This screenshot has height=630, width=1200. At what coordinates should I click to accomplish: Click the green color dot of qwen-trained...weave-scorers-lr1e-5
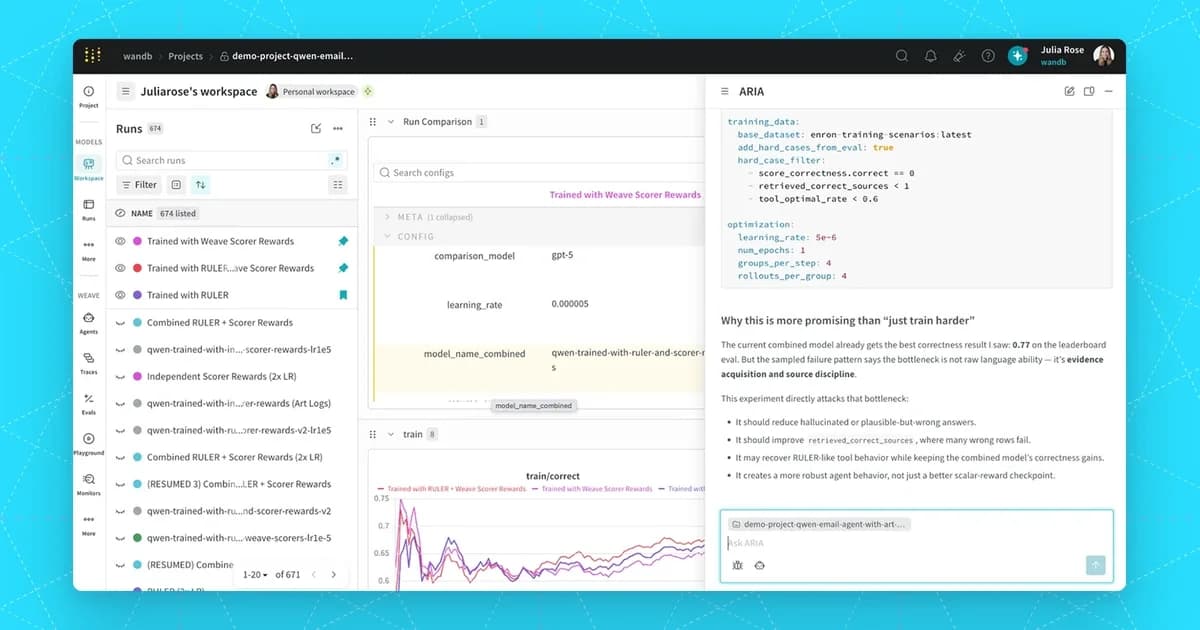click(137, 538)
